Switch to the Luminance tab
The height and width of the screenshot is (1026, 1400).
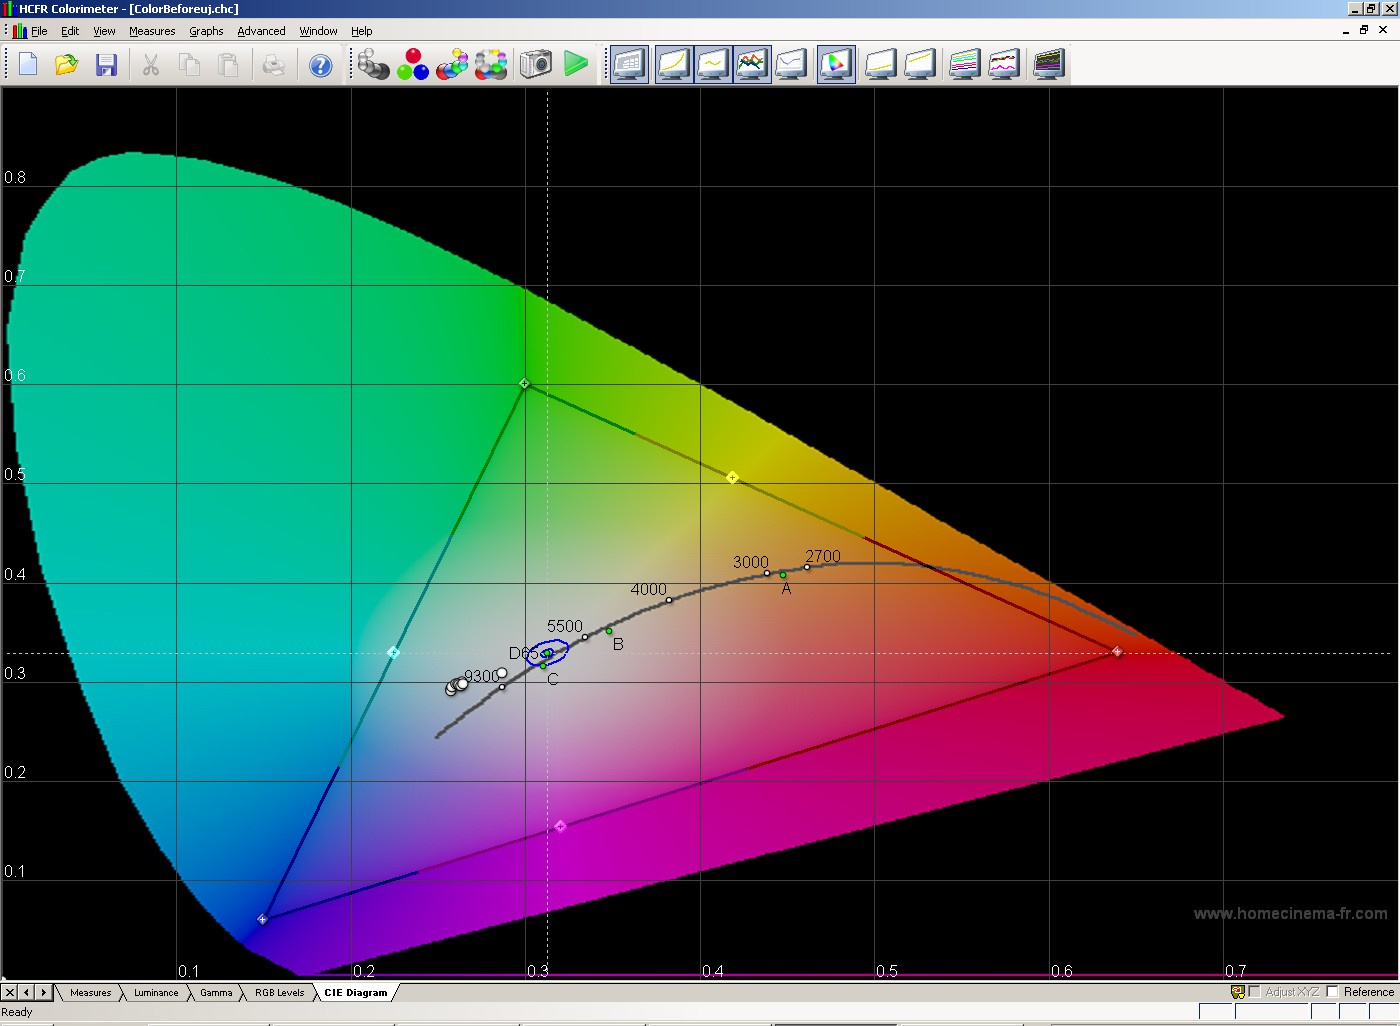pos(156,993)
